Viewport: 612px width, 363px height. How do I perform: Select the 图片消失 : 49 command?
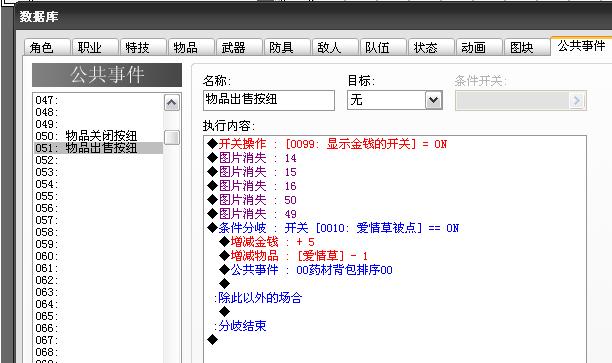pyautogui.click(x=252, y=214)
